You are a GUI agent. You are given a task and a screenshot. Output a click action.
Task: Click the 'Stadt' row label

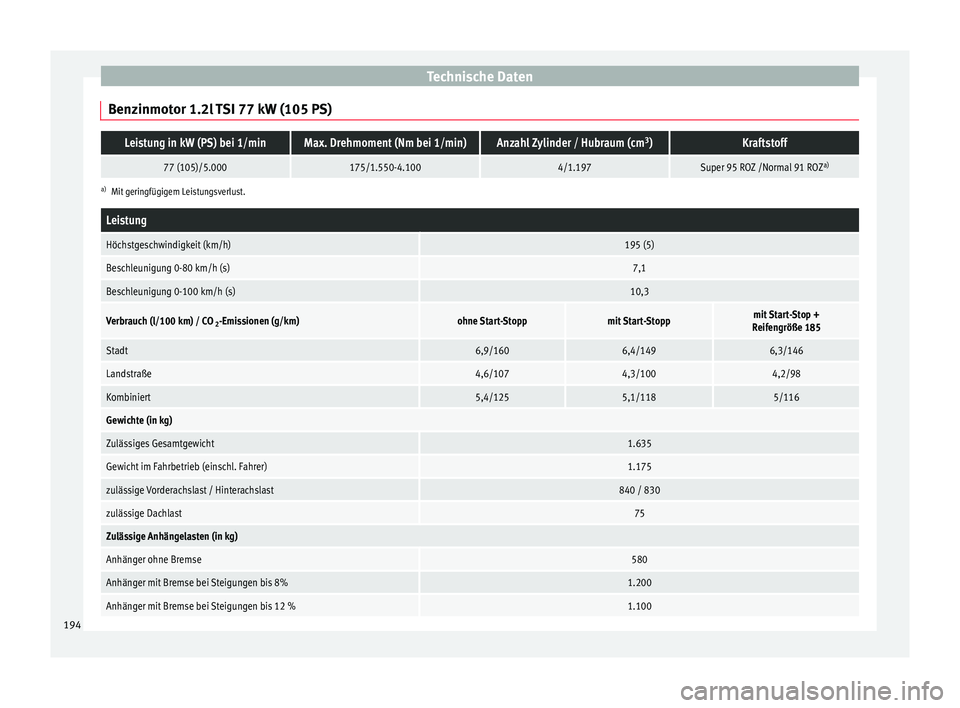tap(117, 350)
